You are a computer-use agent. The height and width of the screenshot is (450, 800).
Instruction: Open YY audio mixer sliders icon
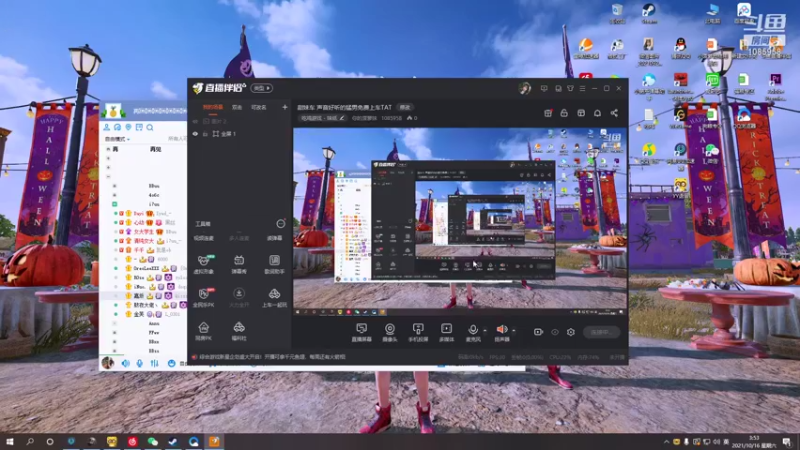[155, 363]
